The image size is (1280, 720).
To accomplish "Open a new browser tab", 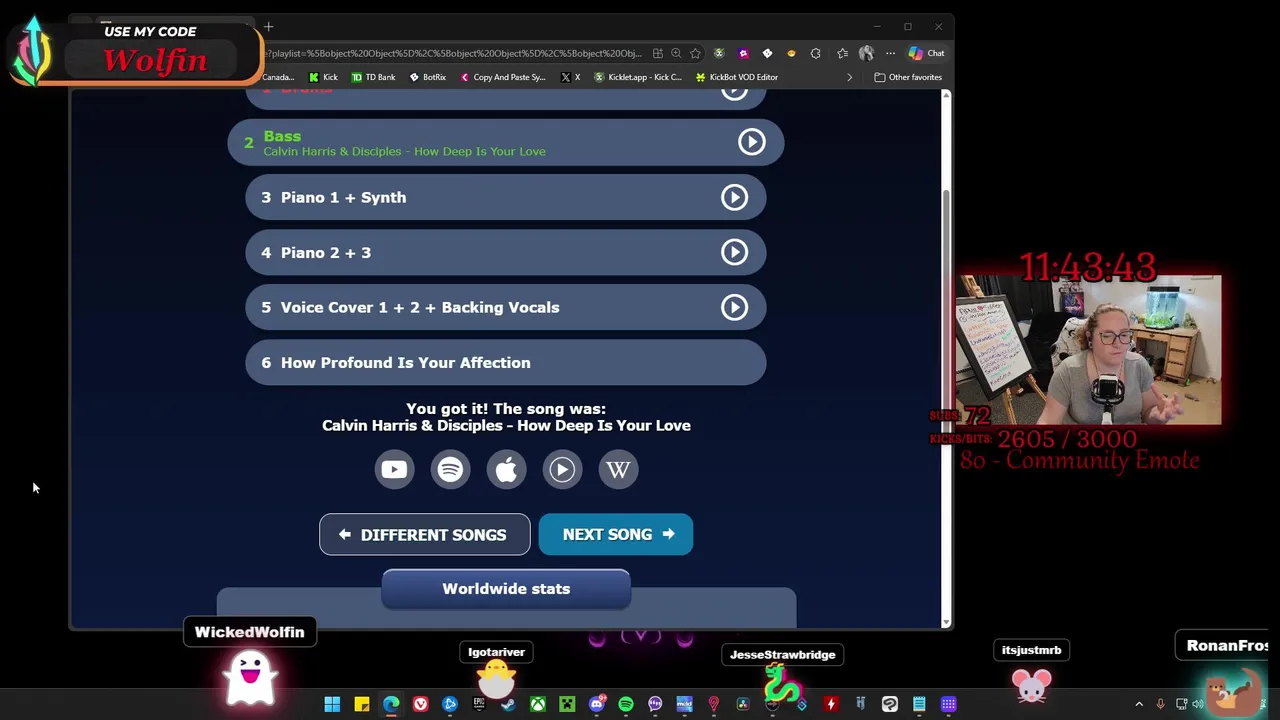I will [268, 27].
